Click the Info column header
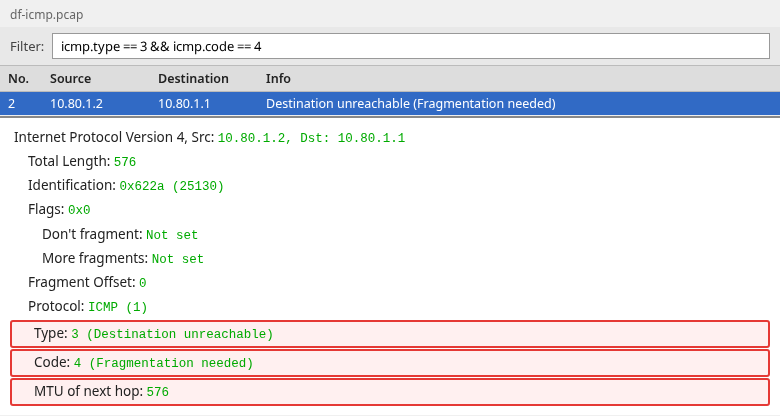Viewport: 780px width, 416px height. [278, 79]
